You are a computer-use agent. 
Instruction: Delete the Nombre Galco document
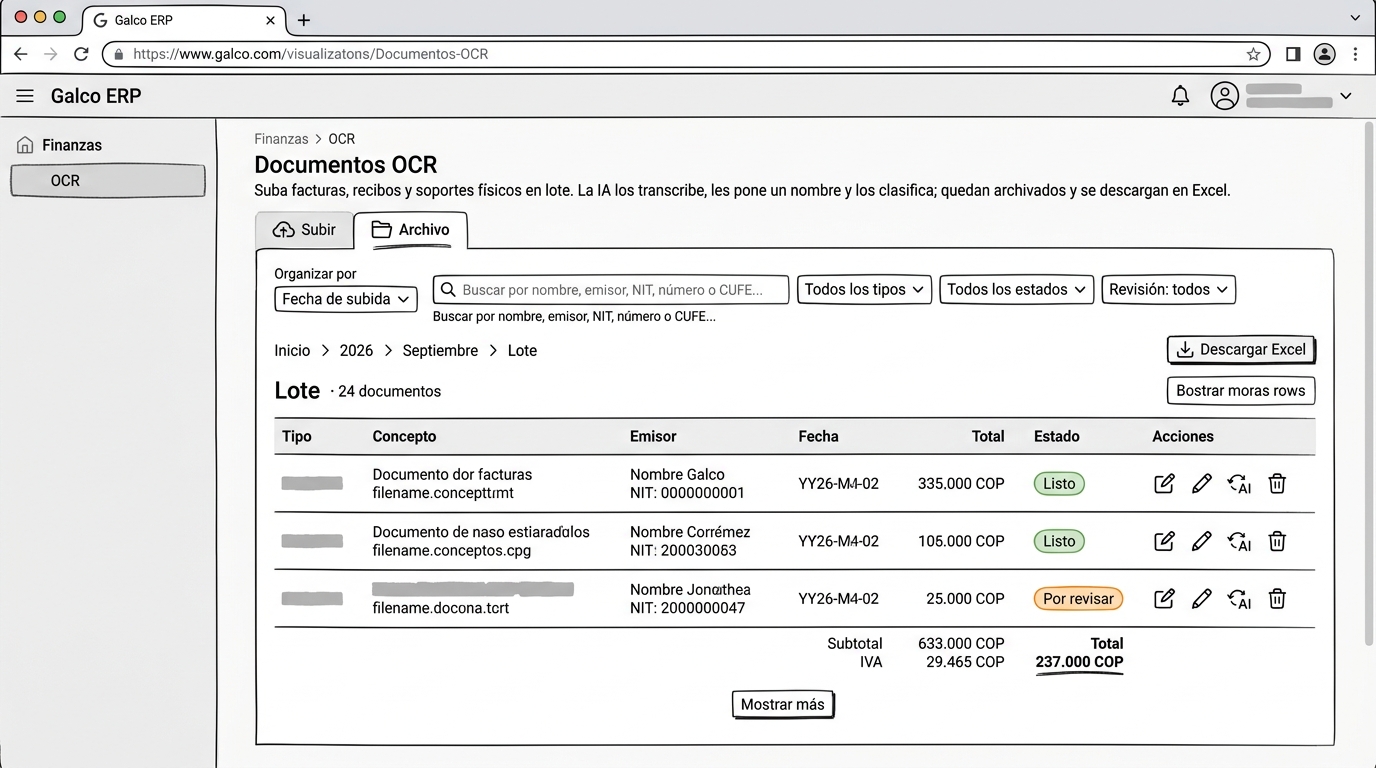coord(1277,484)
